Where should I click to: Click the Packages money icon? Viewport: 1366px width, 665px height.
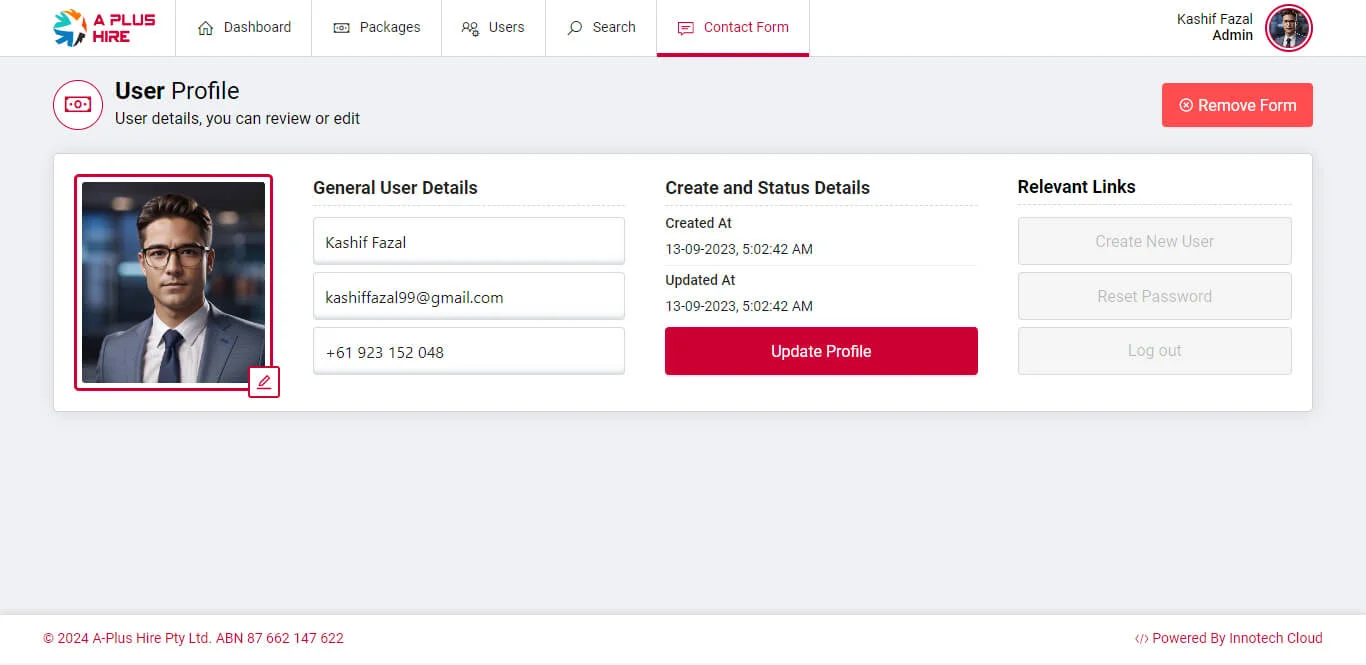coord(341,28)
